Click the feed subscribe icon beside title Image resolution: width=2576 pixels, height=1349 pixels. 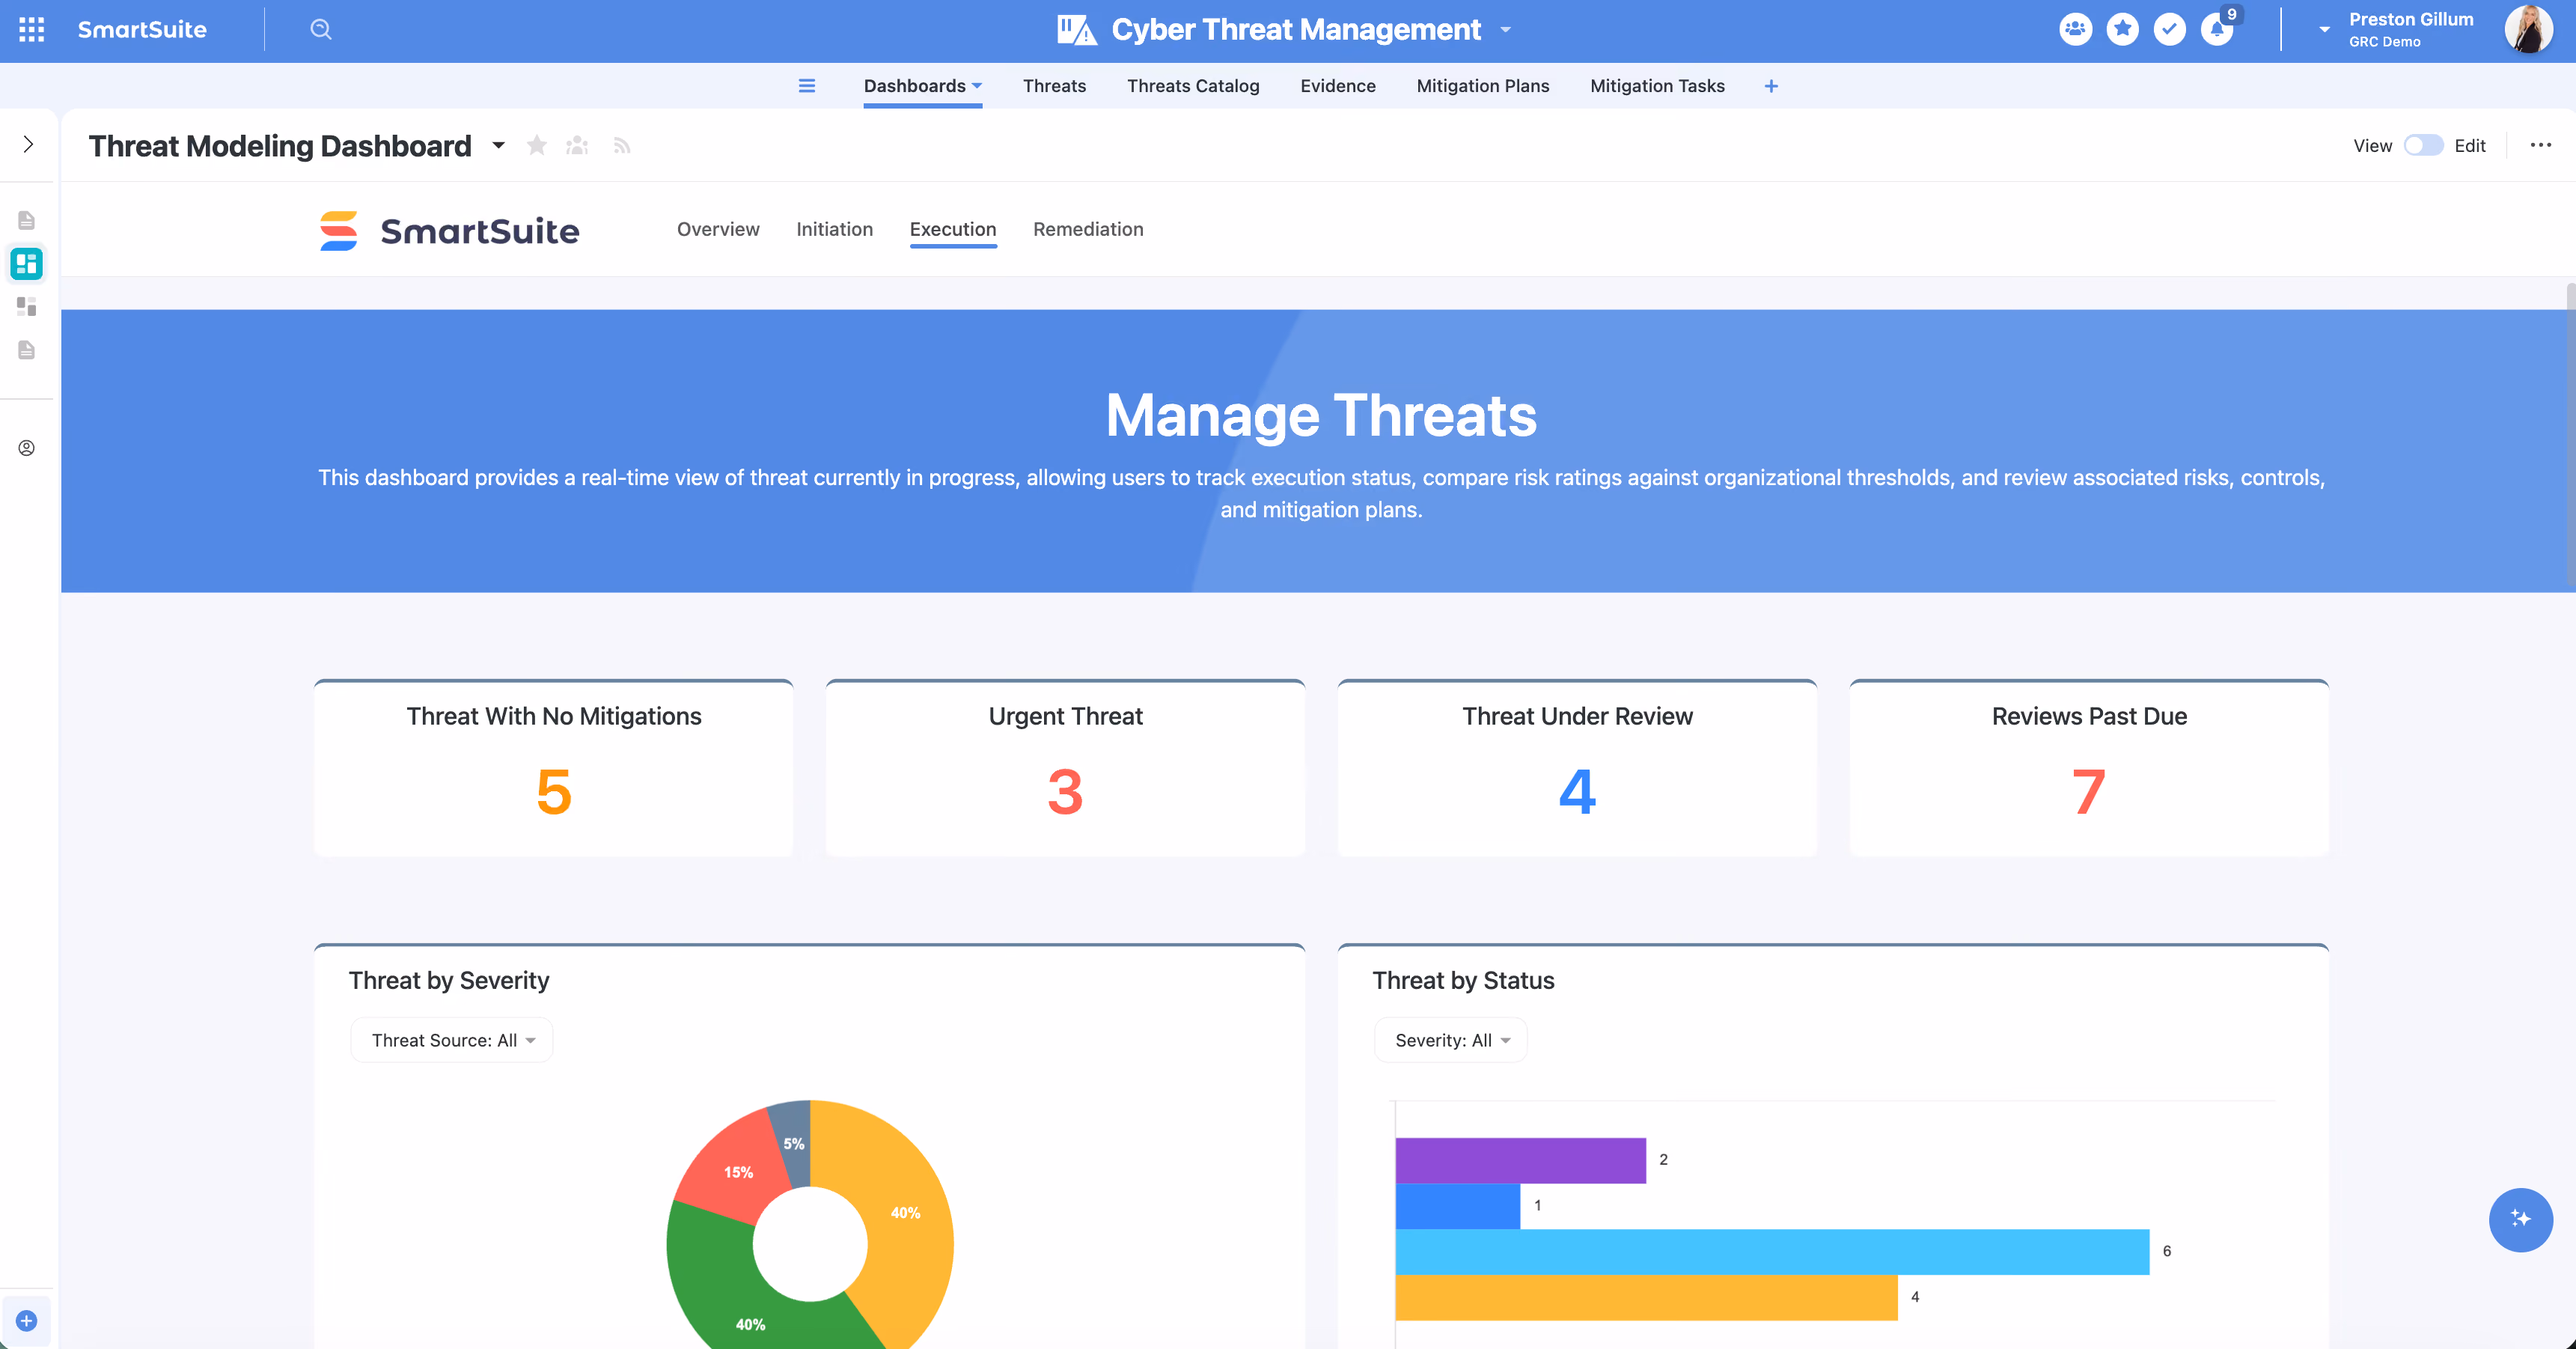click(622, 146)
